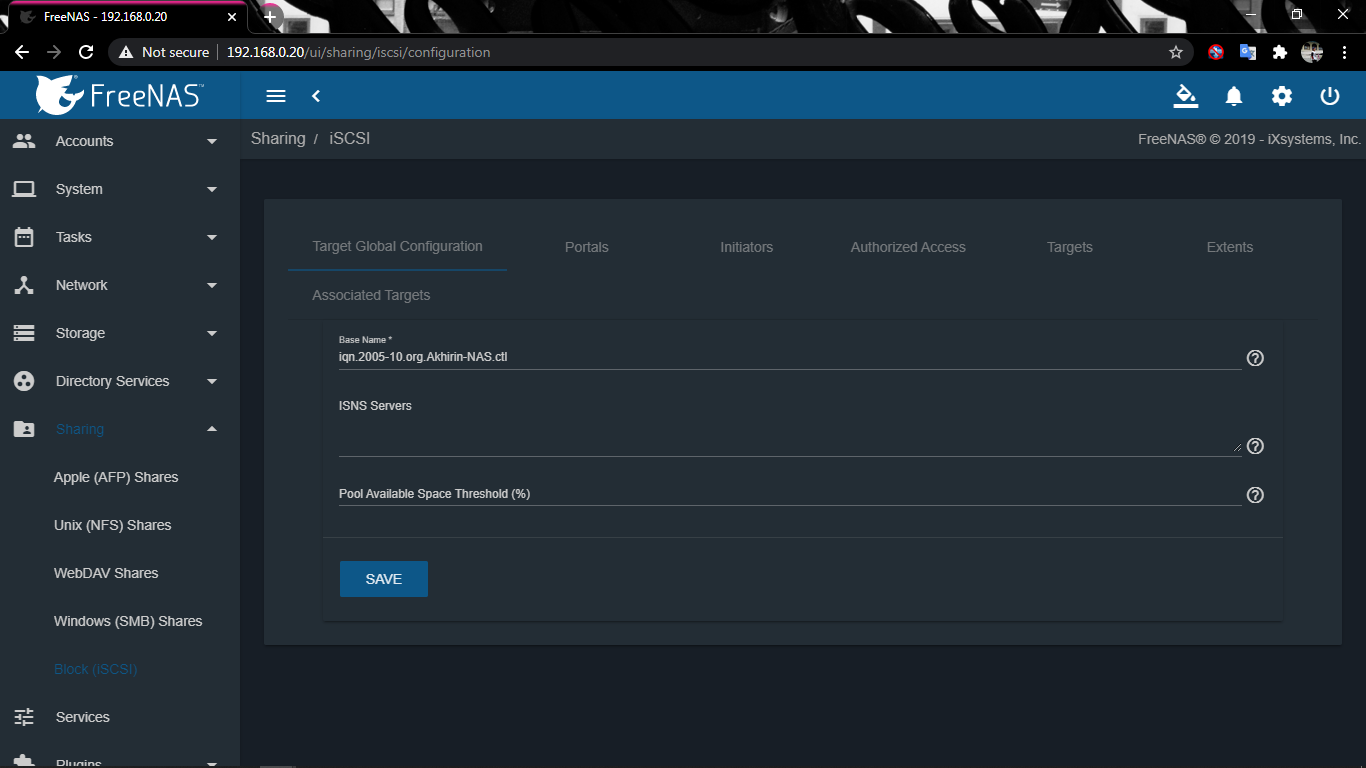Switch to the Extents tab
Screen dimensions: 1366x768
click(1229, 247)
